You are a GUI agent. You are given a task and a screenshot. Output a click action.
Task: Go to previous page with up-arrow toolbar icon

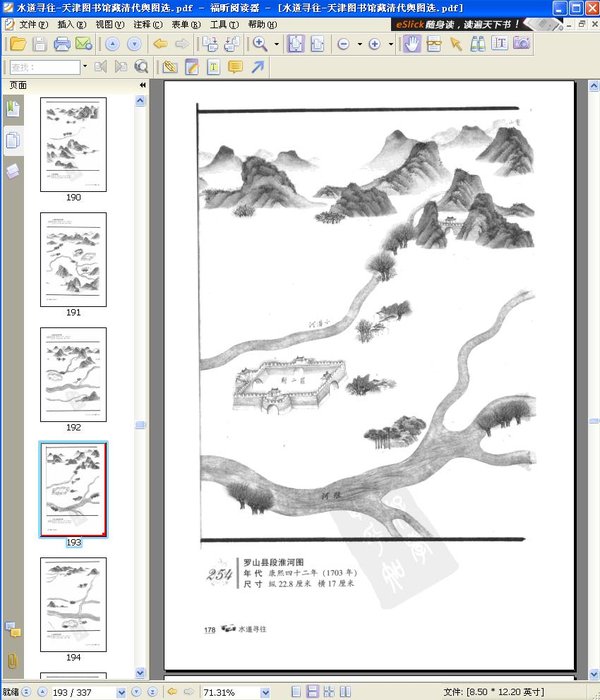click(x=112, y=44)
